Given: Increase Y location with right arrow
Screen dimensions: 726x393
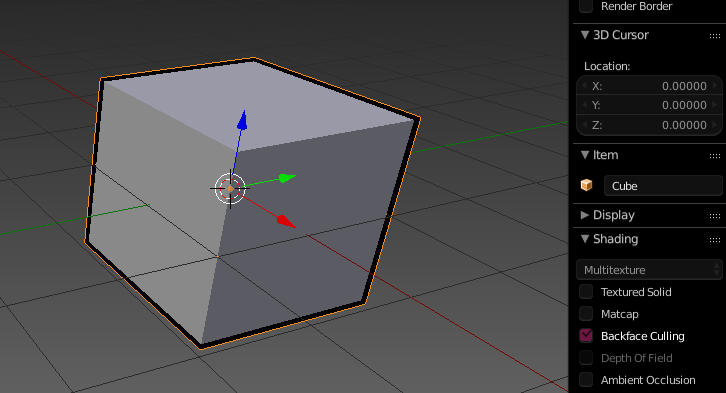Looking at the screenshot, I should 715,105.
